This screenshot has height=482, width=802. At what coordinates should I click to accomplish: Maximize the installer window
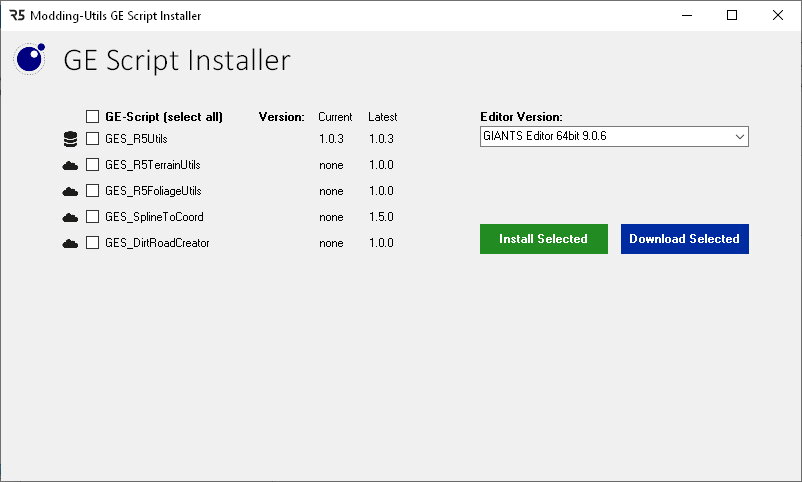coord(732,15)
